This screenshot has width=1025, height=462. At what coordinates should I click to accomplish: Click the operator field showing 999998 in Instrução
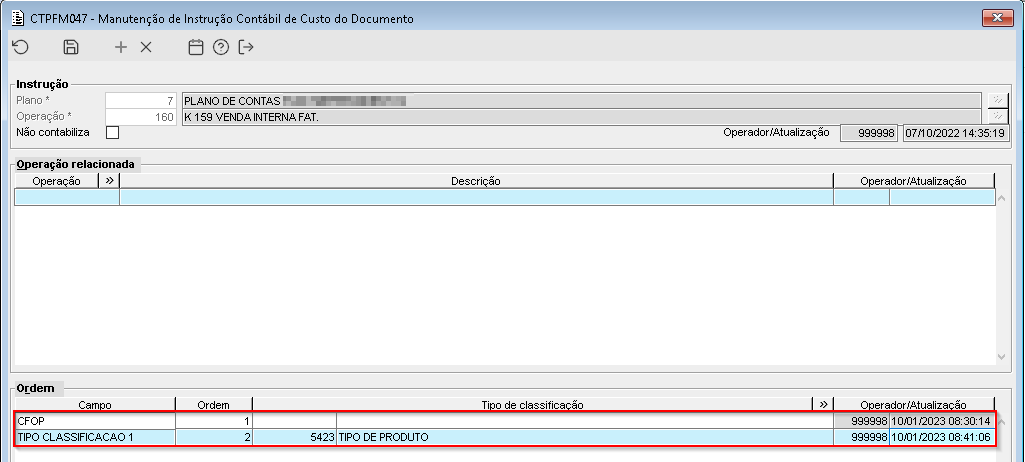tap(869, 133)
